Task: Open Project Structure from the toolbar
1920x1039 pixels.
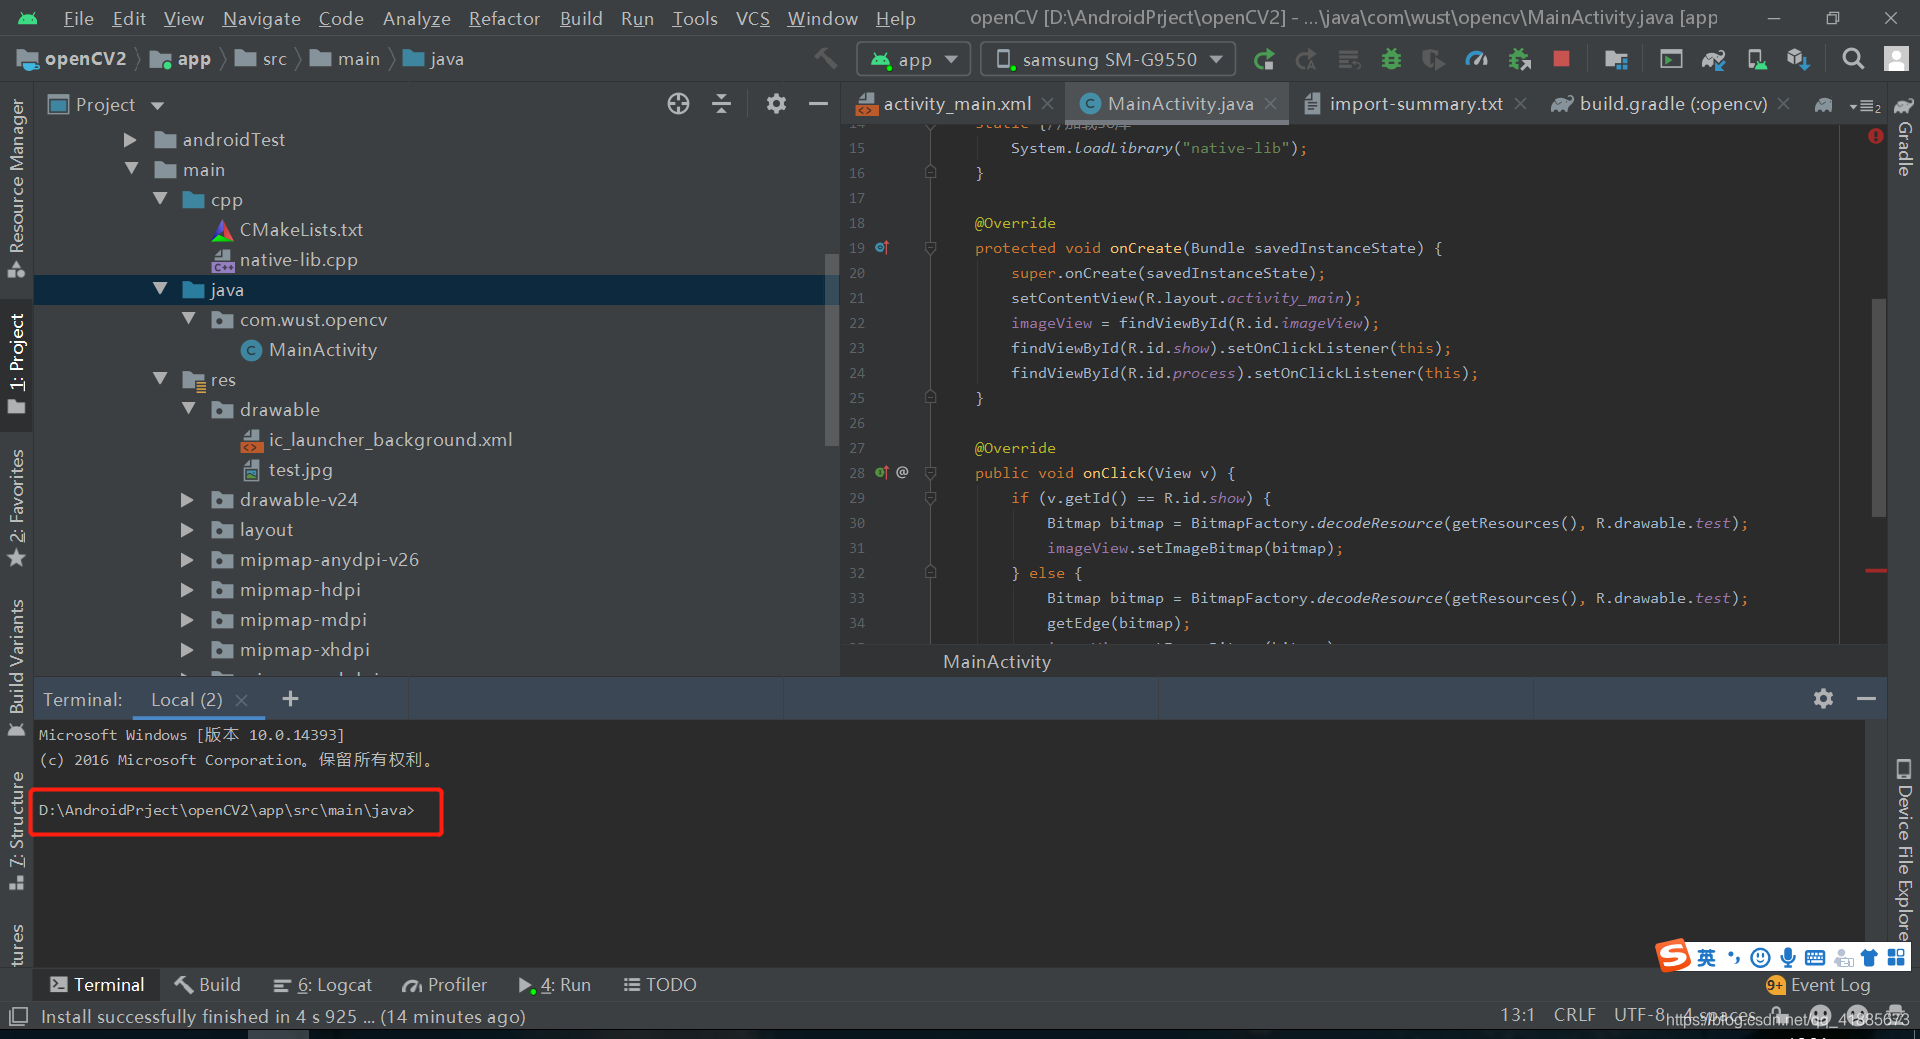Action: pyautogui.click(x=1616, y=60)
